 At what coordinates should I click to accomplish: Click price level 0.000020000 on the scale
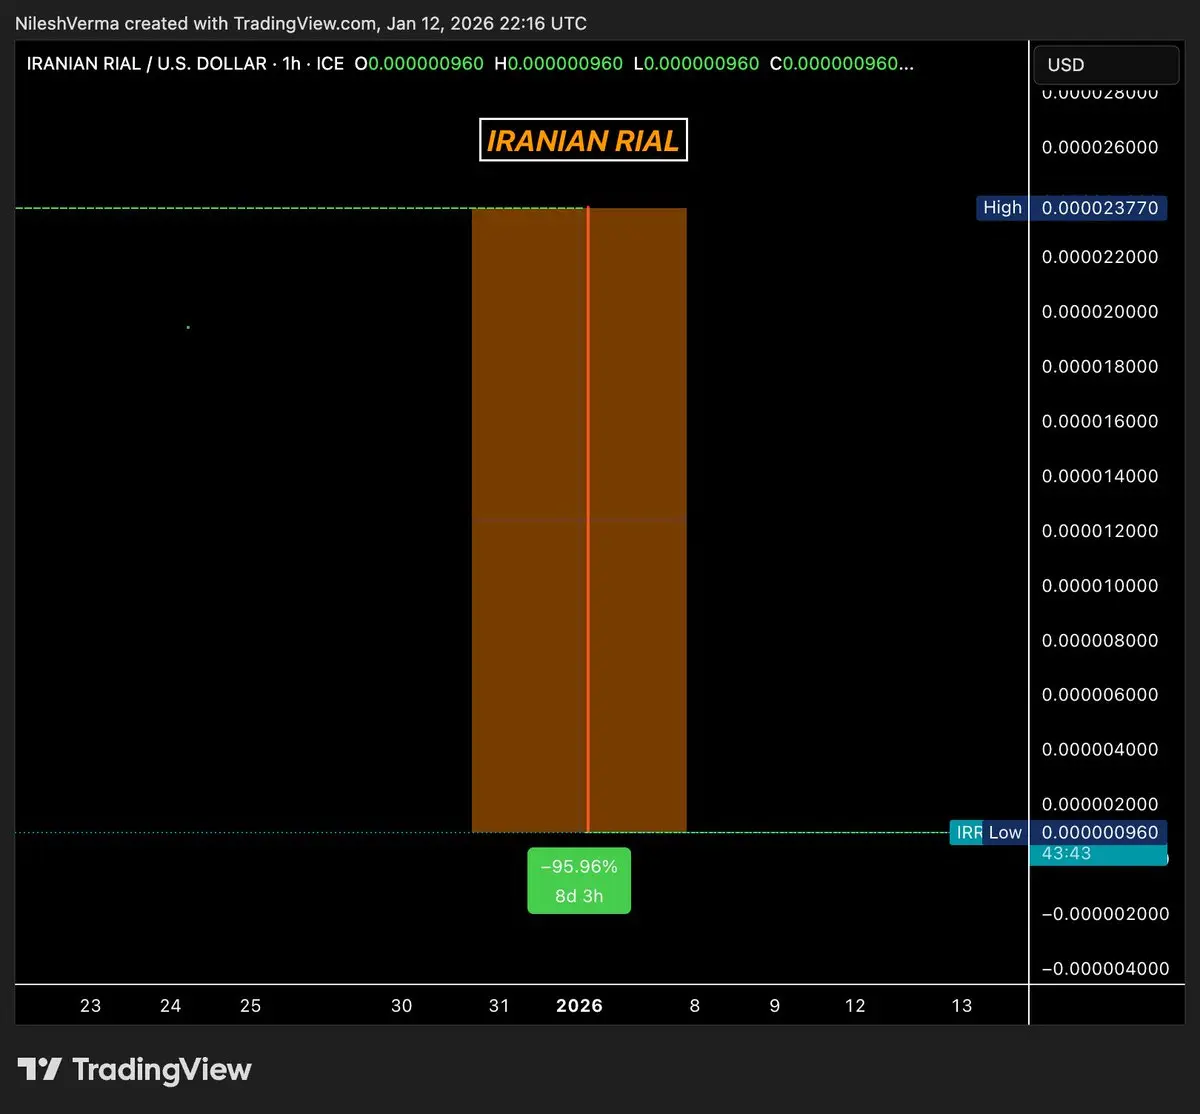1100,312
